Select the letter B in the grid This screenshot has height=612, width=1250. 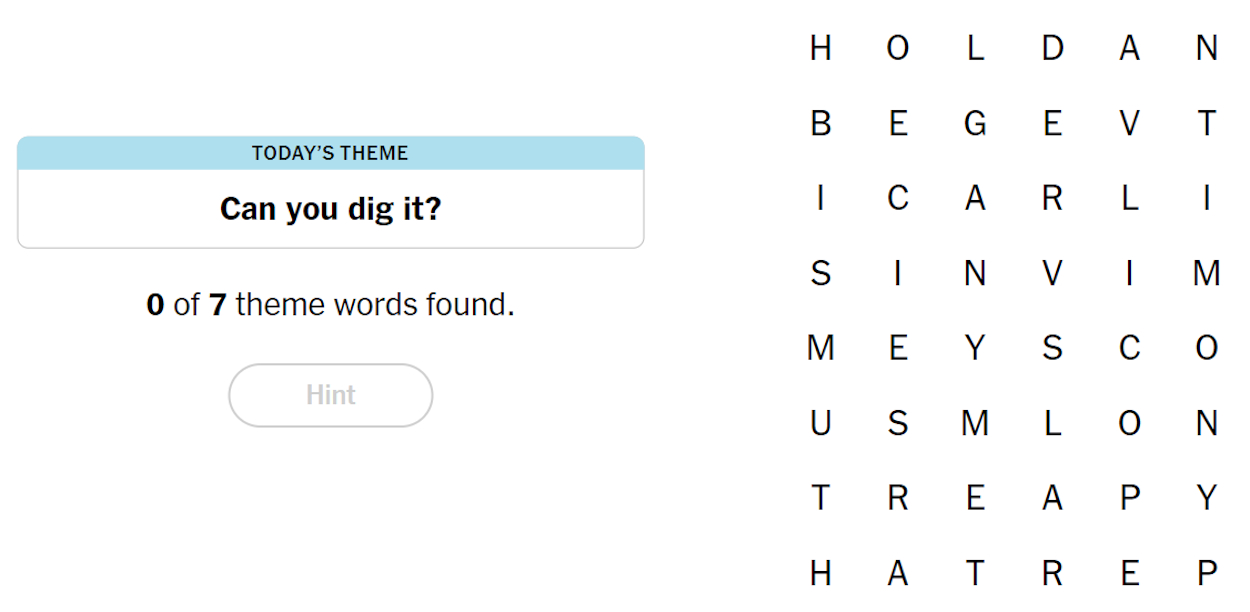820,123
